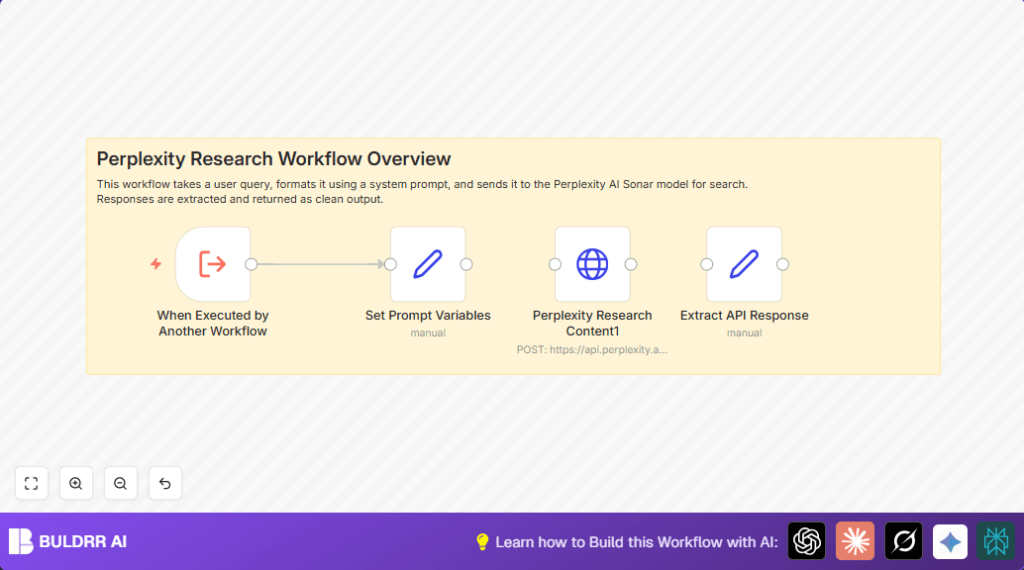Click the black circle-slash AI icon
Screen dimensions: 1024x570
click(x=903, y=541)
